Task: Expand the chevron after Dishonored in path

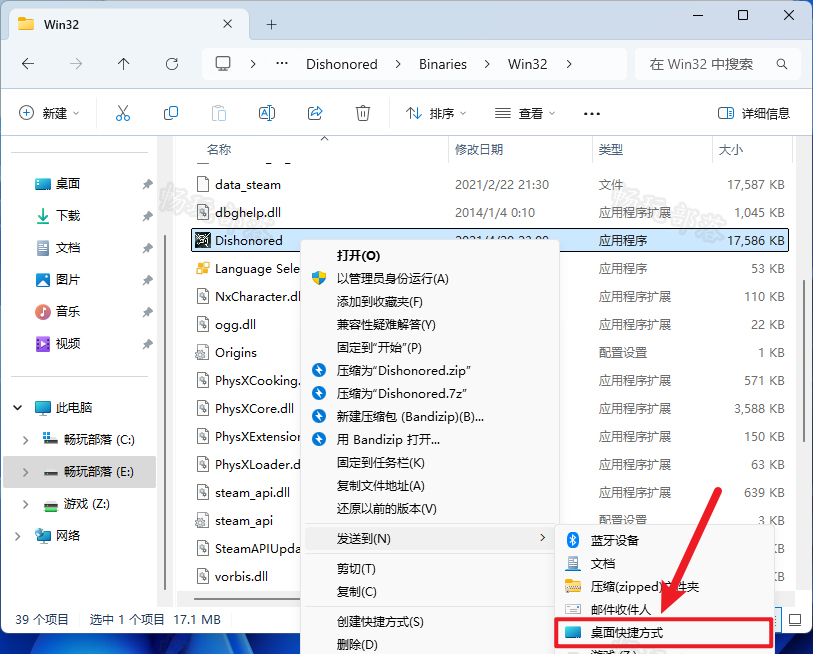Action: pos(398,64)
